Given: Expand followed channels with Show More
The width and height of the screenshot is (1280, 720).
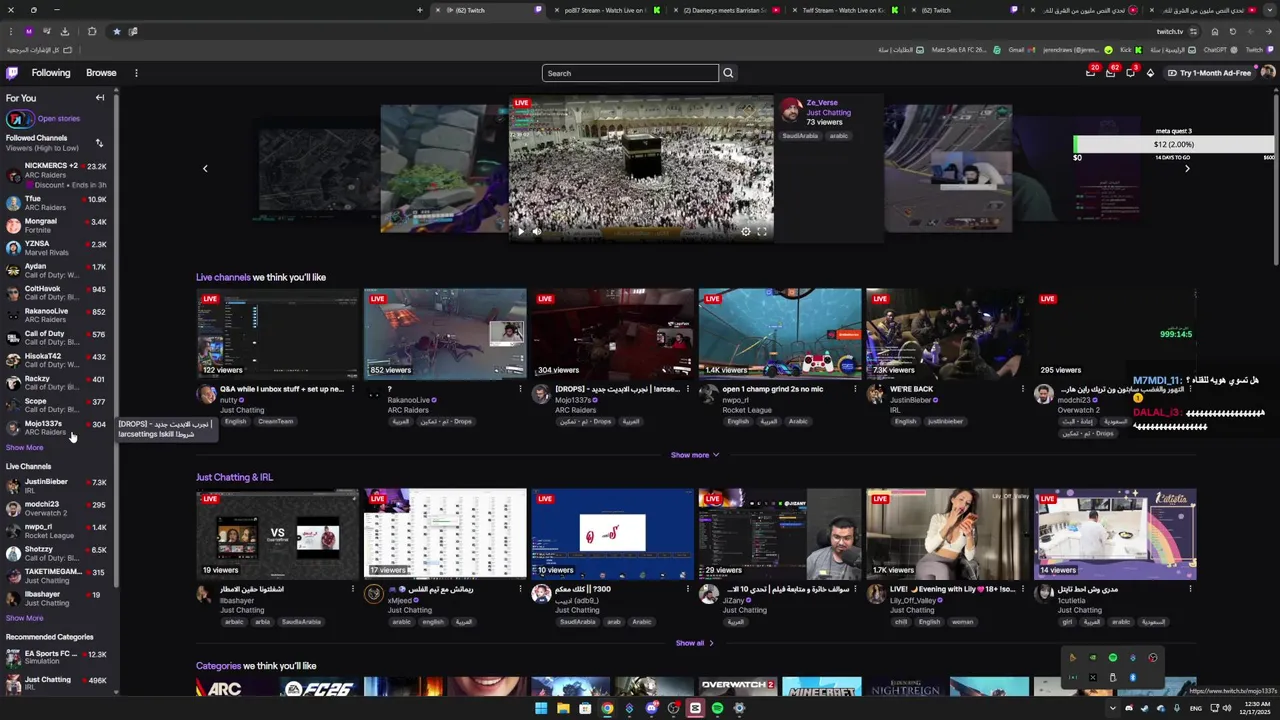Looking at the screenshot, I should coord(24,447).
